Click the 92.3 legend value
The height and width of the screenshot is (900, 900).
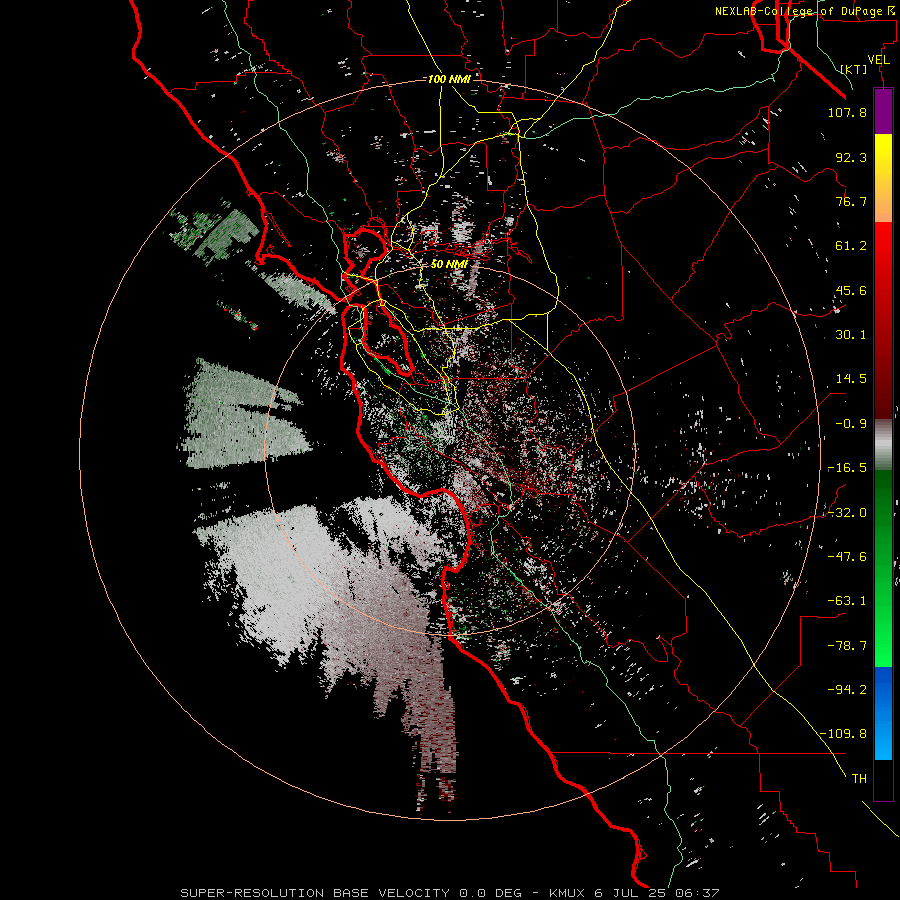851,157
